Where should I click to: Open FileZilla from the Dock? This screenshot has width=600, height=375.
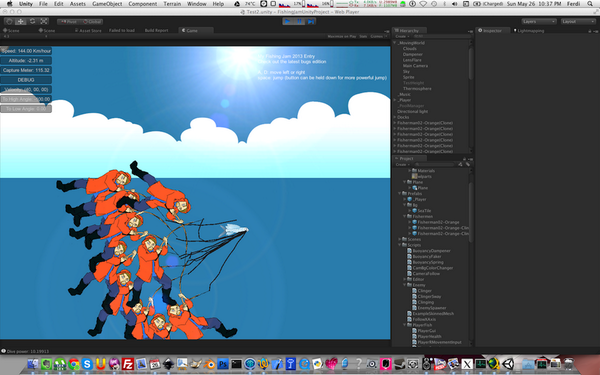[127, 364]
